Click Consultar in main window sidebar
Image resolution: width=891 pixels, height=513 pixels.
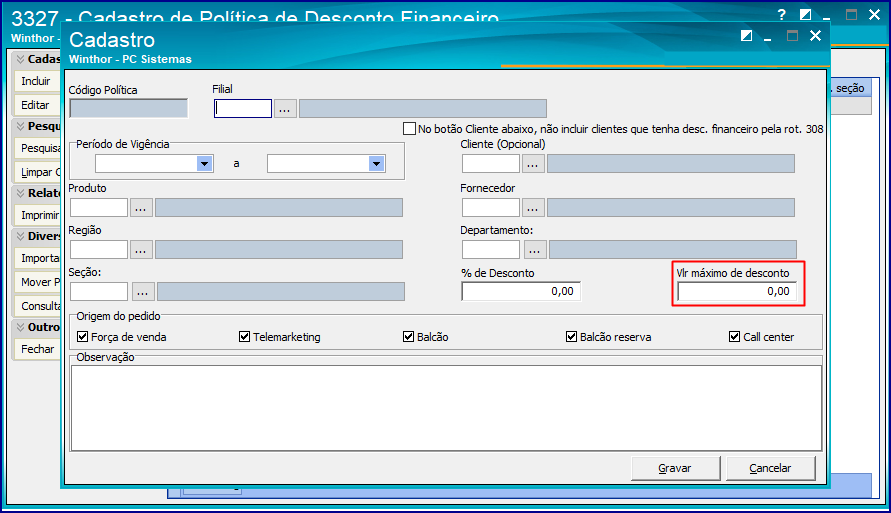click(x=37, y=306)
